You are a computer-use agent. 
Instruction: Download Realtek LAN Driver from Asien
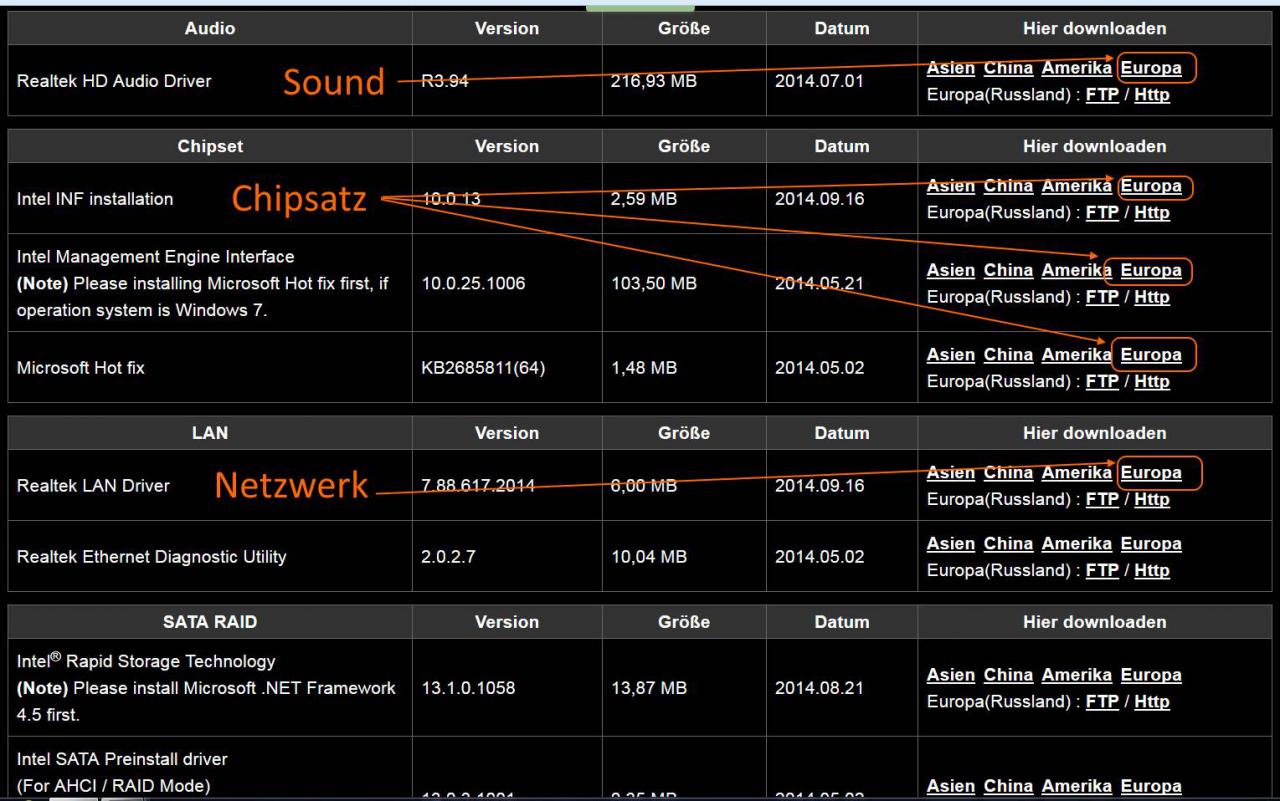click(951, 473)
